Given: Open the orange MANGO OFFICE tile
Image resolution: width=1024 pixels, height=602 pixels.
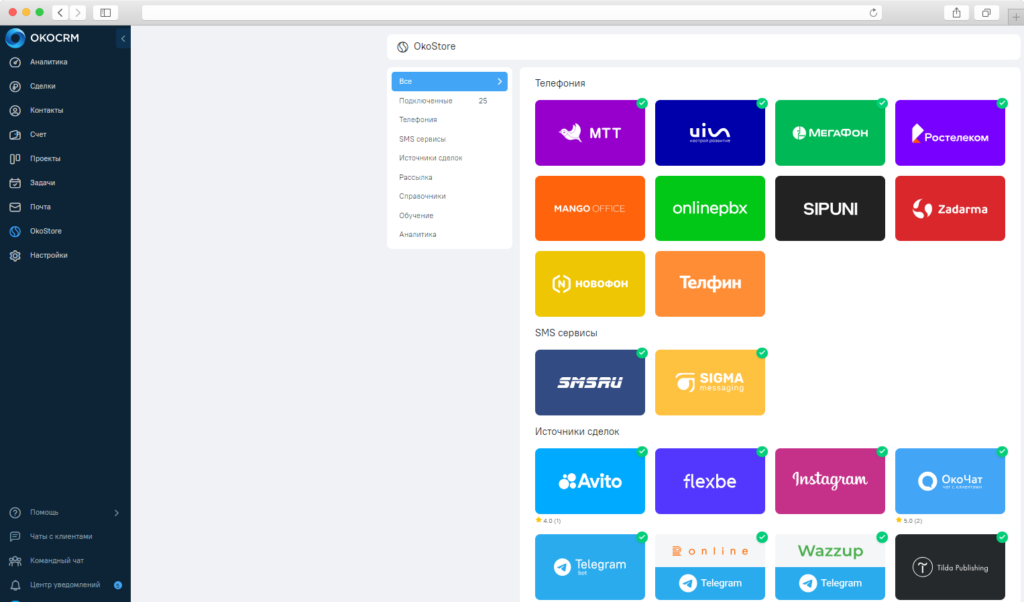Looking at the screenshot, I should 590,208.
